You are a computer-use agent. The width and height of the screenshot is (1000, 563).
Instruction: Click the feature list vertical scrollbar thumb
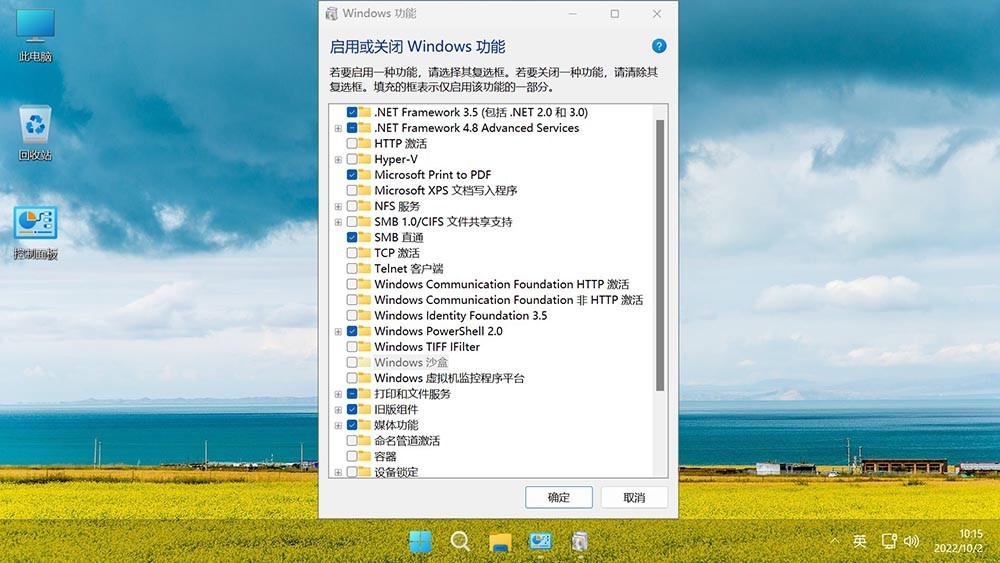point(660,255)
